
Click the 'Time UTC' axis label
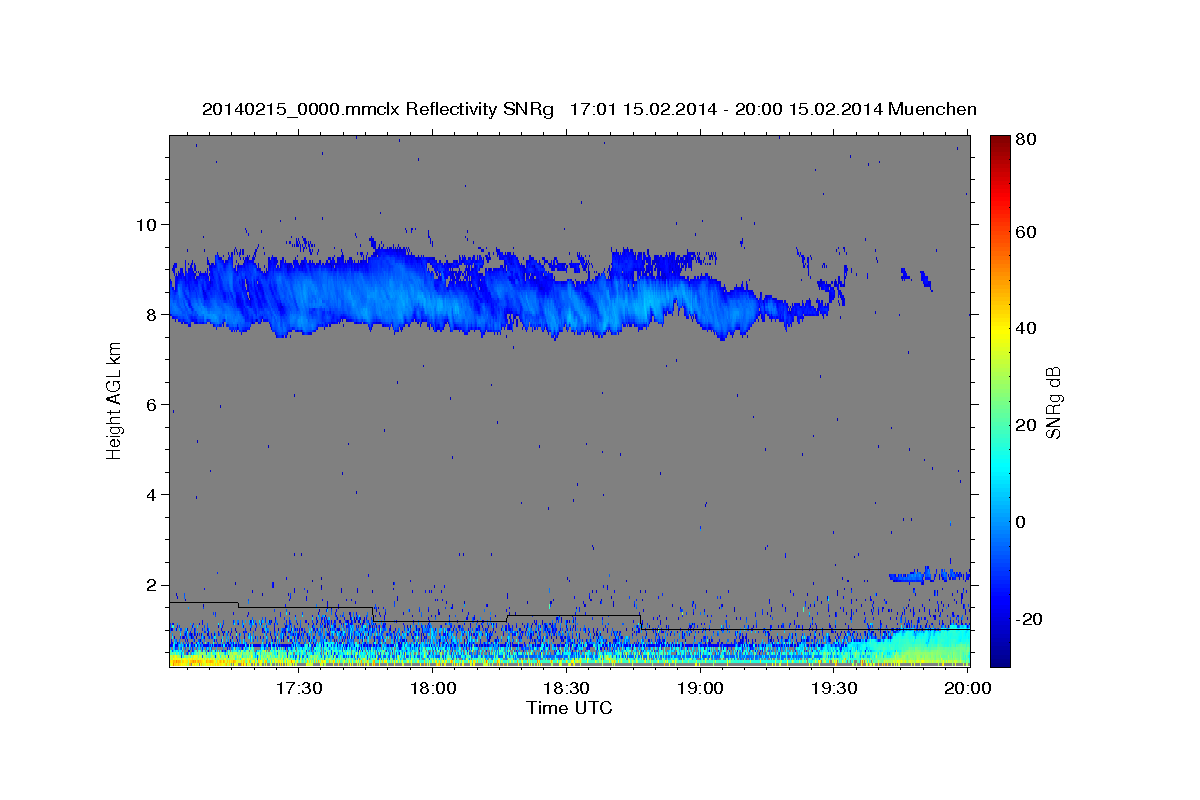point(569,708)
